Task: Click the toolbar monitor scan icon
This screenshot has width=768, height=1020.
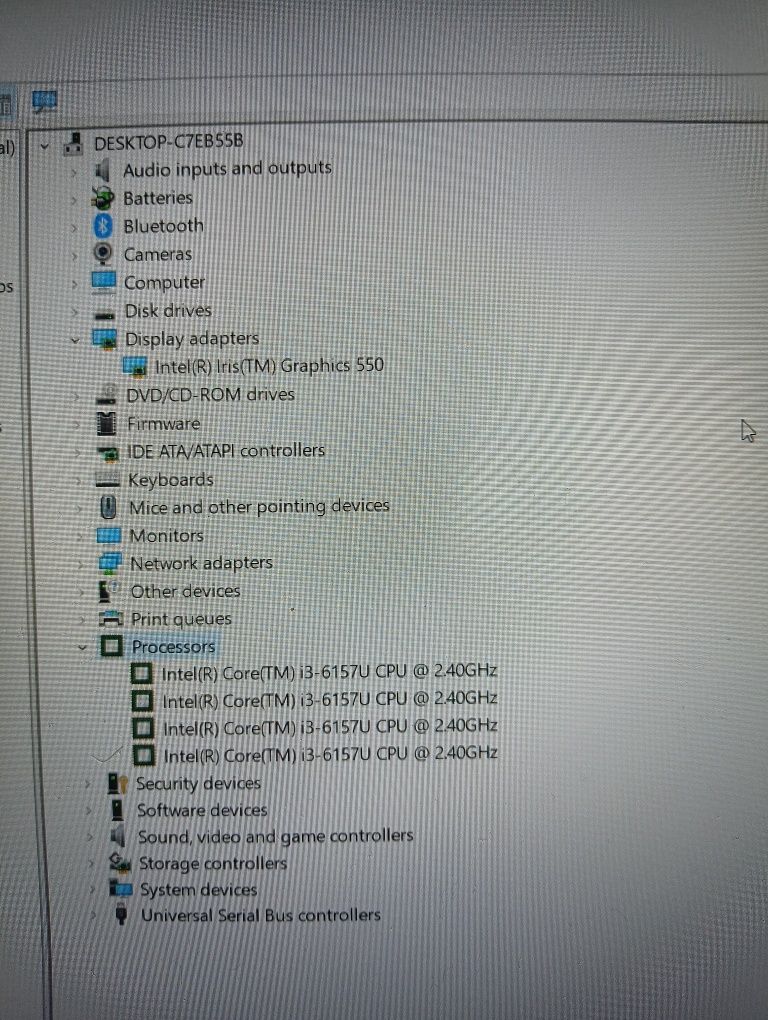Action: tap(44, 101)
